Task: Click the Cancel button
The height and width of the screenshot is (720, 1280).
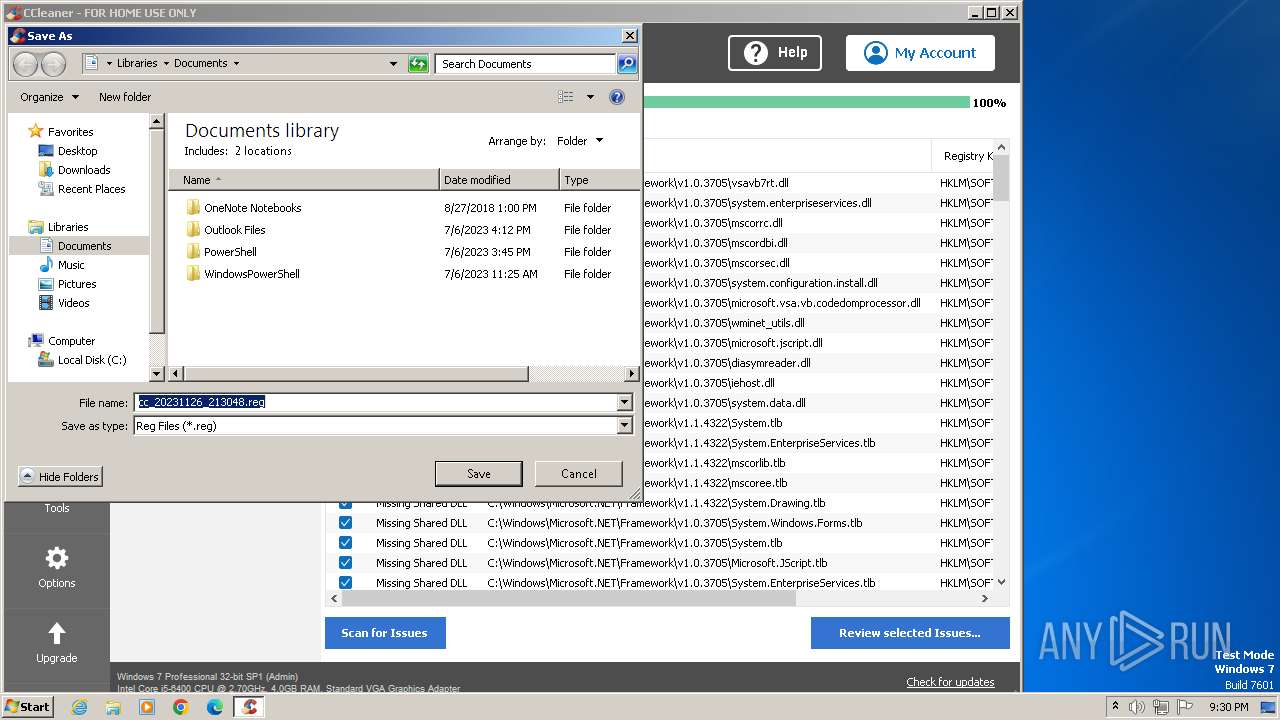Action: (579, 474)
